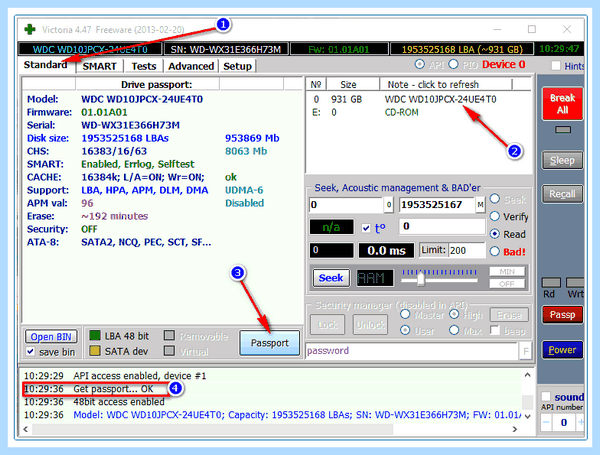Toggle the sound checkbox
The image size is (600, 455).
pyautogui.click(x=546, y=396)
